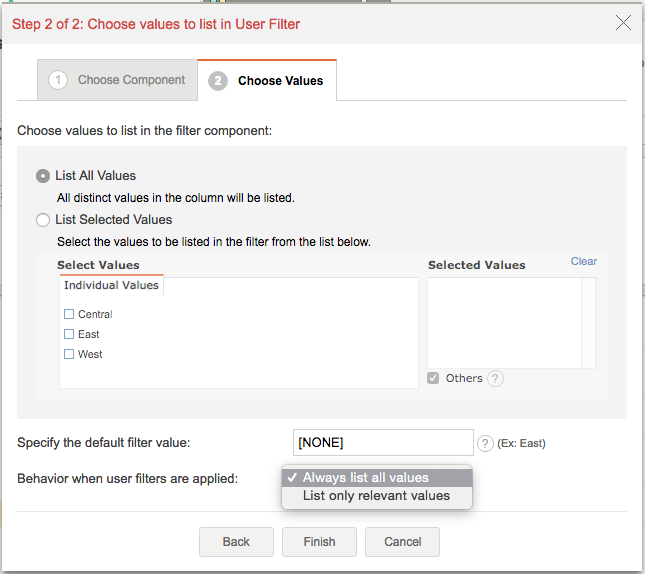This screenshot has height=574, width=645.
Task: Close the User Filter dialog
Action: 623,23
